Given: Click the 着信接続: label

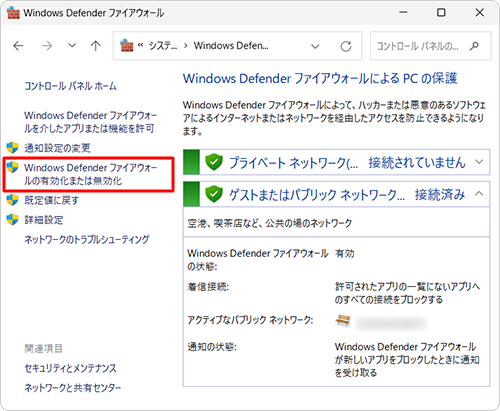Looking at the screenshot, I should coord(208,287).
